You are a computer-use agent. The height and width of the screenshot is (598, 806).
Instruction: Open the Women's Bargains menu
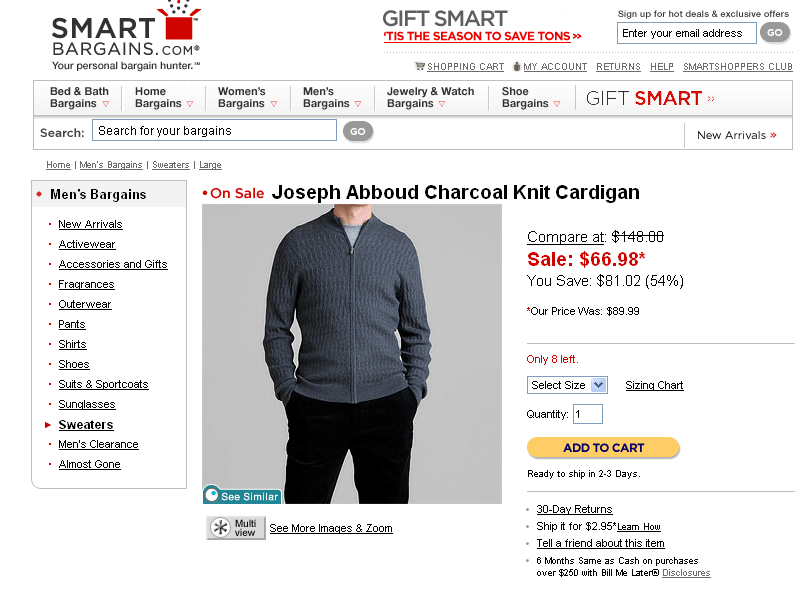click(247, 97)
